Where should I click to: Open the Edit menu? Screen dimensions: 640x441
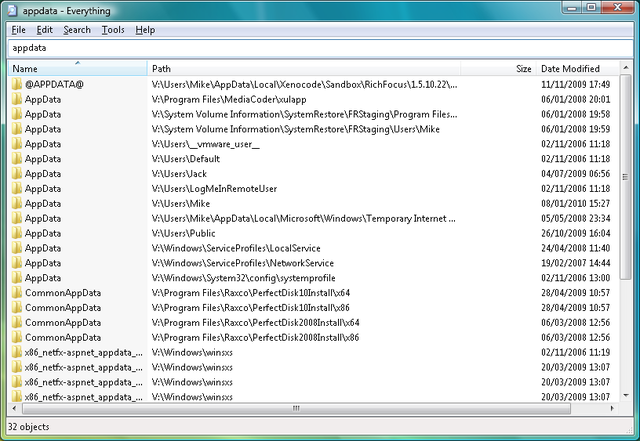pyautogui.click(x=44, y=30)
